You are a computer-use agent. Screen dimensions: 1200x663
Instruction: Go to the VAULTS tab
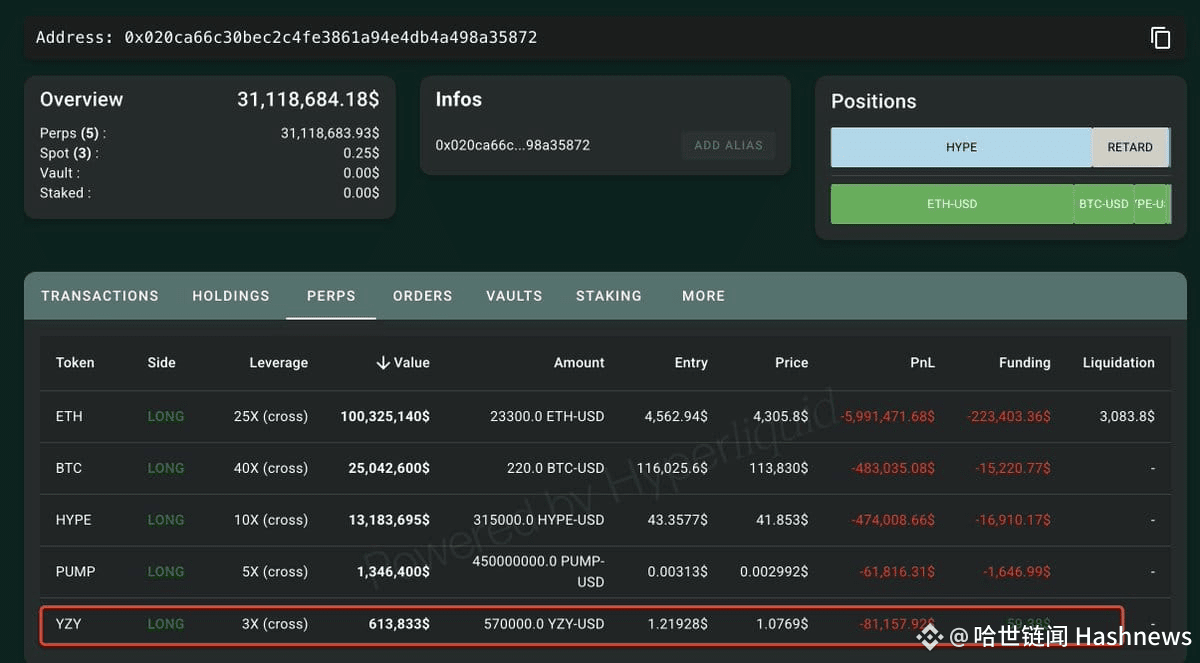click(x=514, y=296)
